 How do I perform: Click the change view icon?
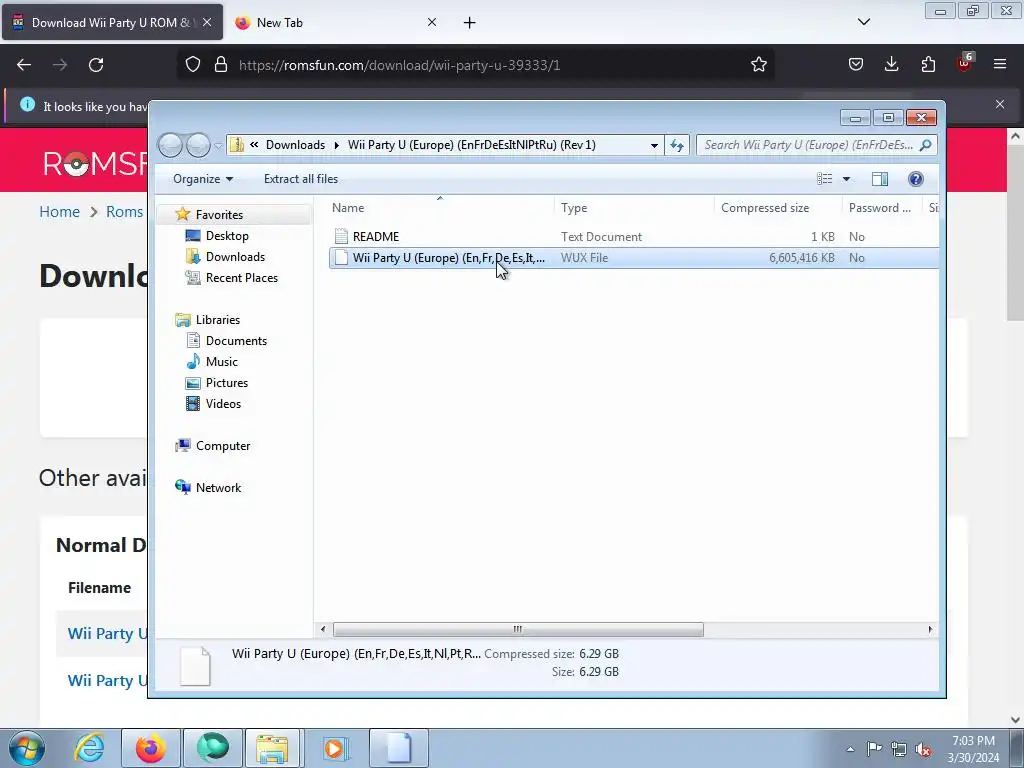point(825,179)
